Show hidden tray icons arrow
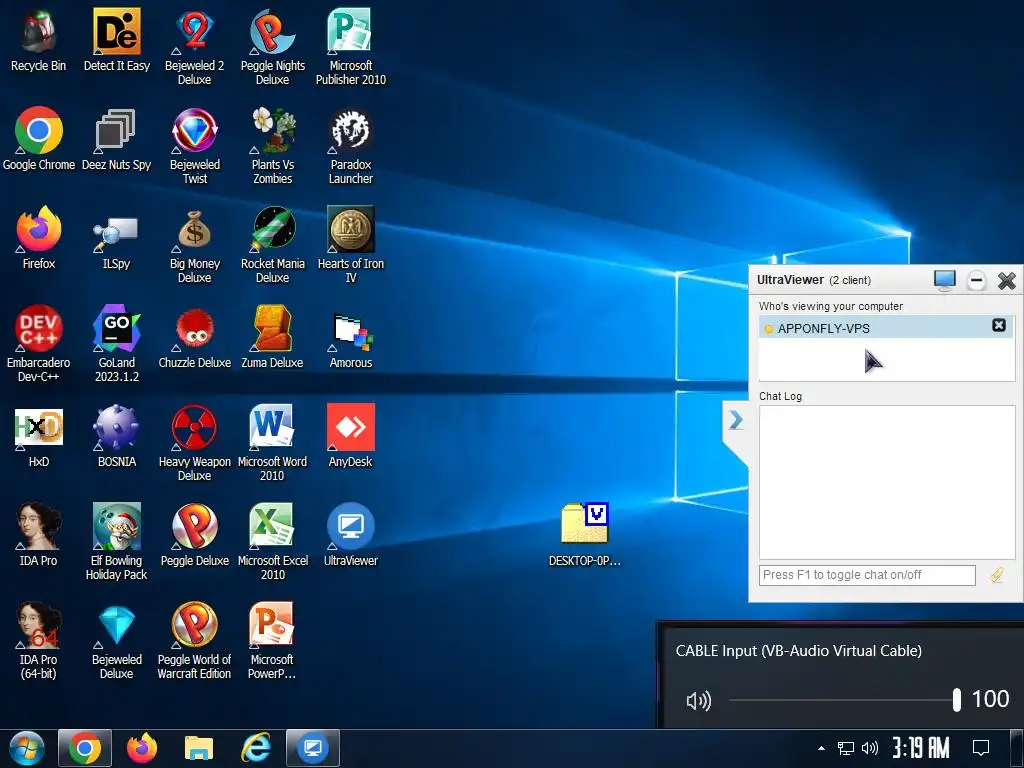Image resolution: width=1024 pixels, height=768 pixels. pos(821,748)
